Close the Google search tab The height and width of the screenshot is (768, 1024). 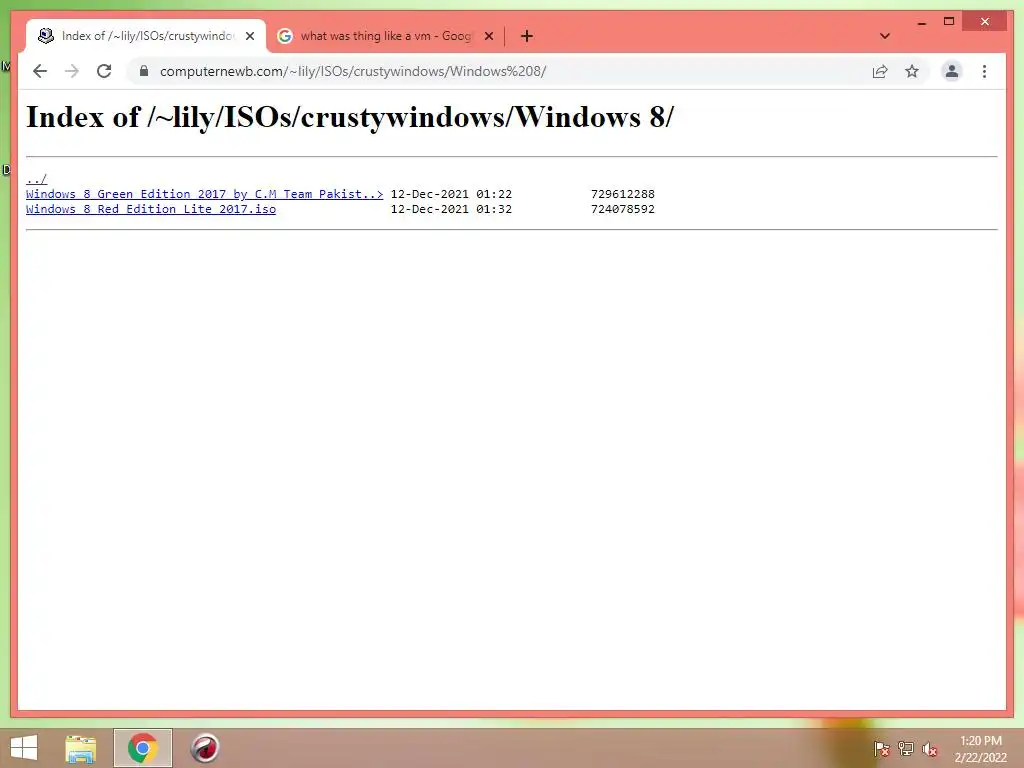coord(488,36)
